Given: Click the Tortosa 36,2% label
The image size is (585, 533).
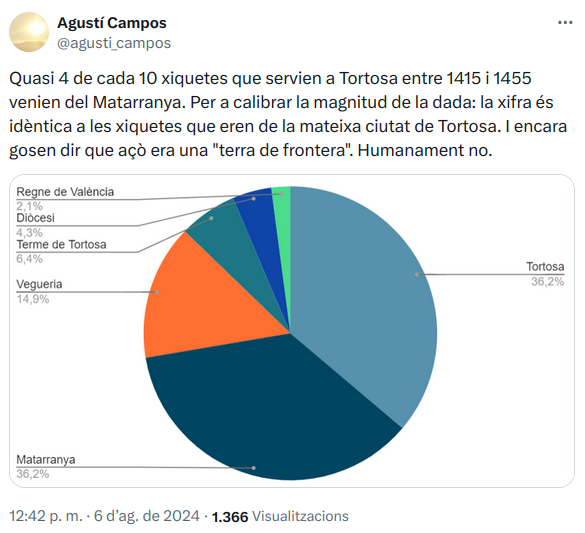Looking at the screenshot, I should pos(545,274).
